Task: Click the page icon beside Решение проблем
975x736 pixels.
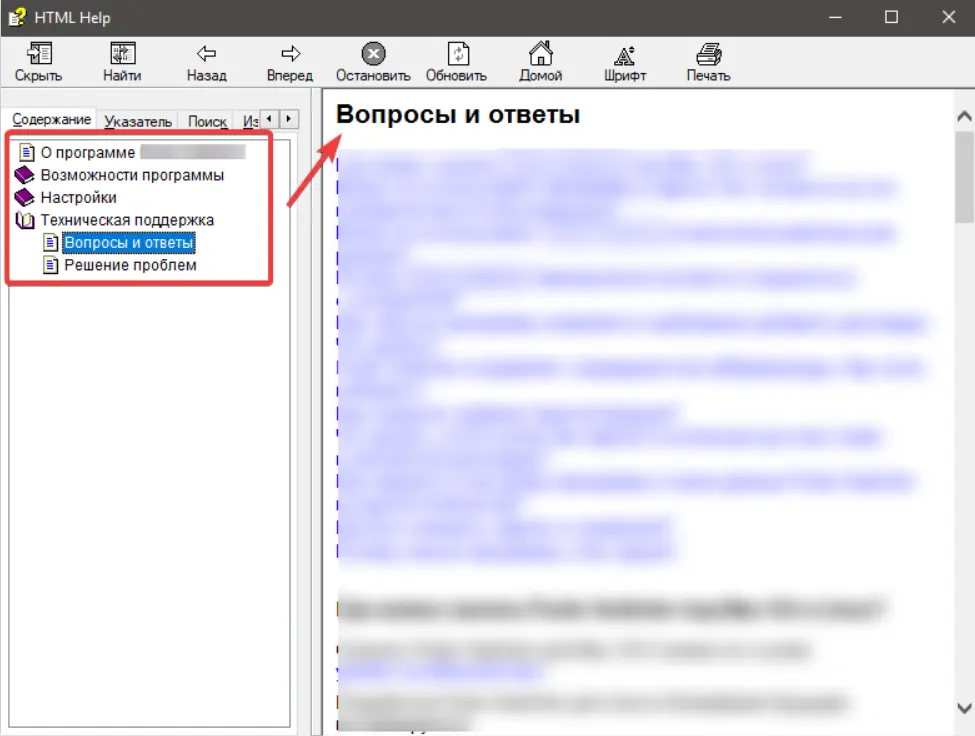Action: pyautogui.click(x=51, y=265)
